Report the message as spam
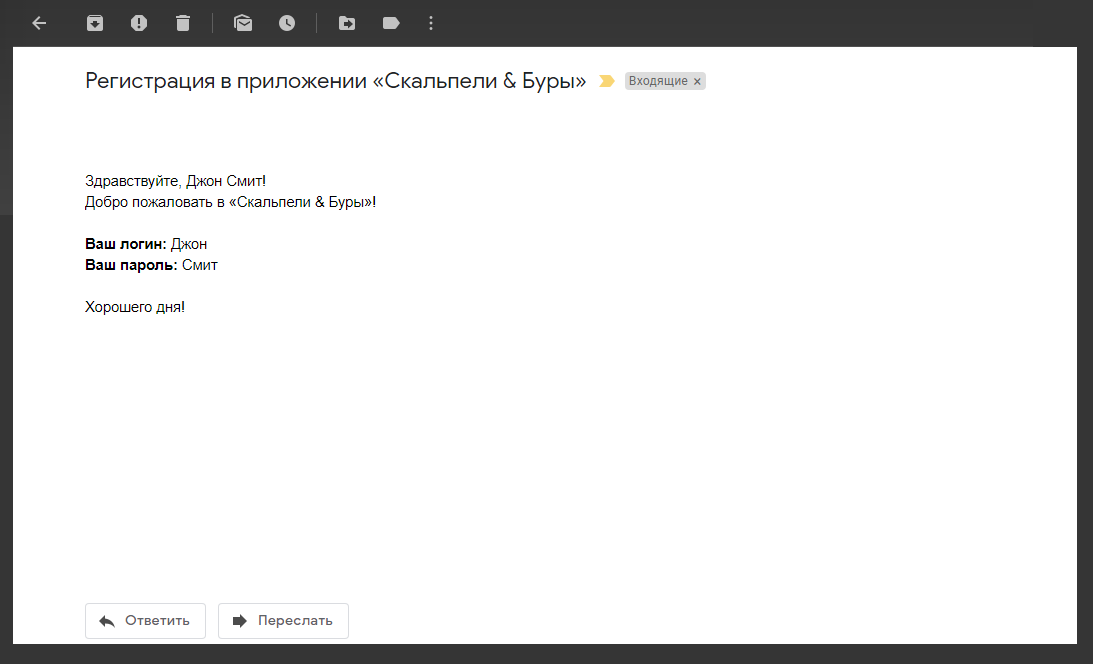 [139, 23]
